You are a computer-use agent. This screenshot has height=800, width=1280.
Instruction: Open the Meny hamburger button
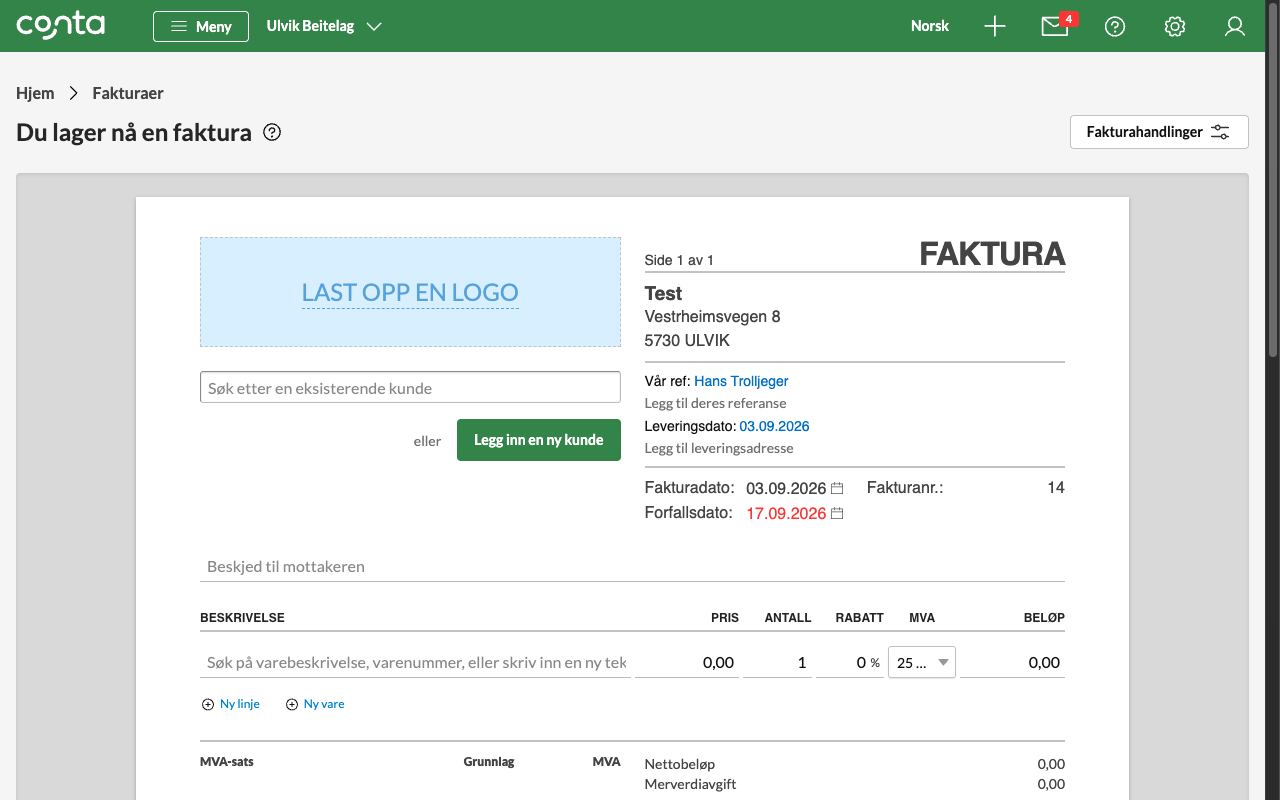click(201, 26)
